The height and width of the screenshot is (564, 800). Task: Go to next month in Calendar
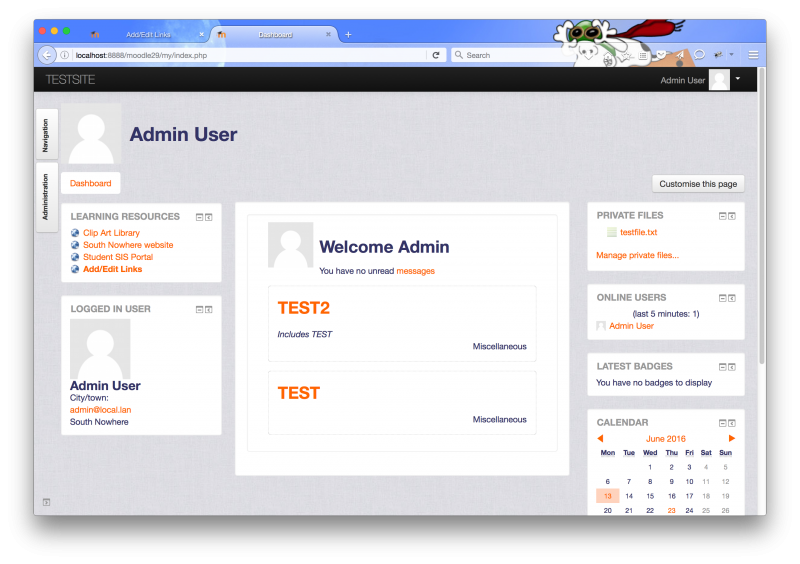tap(732, 438)
